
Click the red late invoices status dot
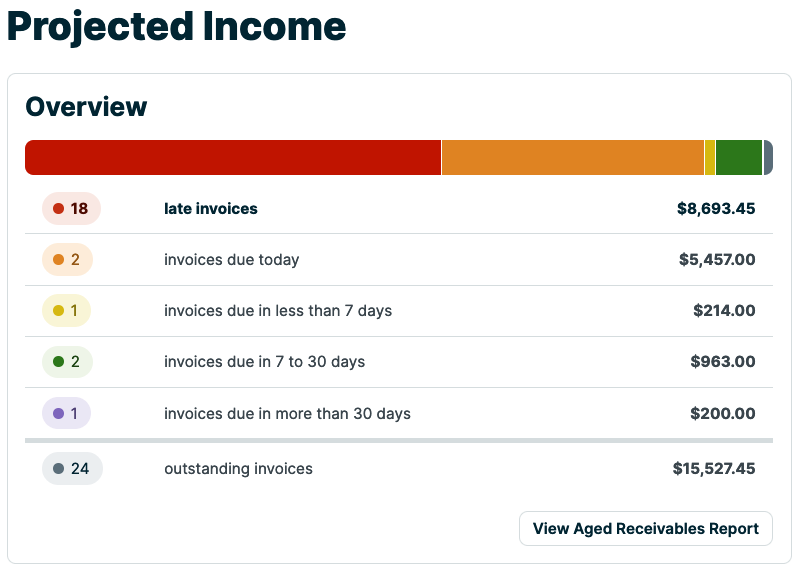click(x=56, y=208)
